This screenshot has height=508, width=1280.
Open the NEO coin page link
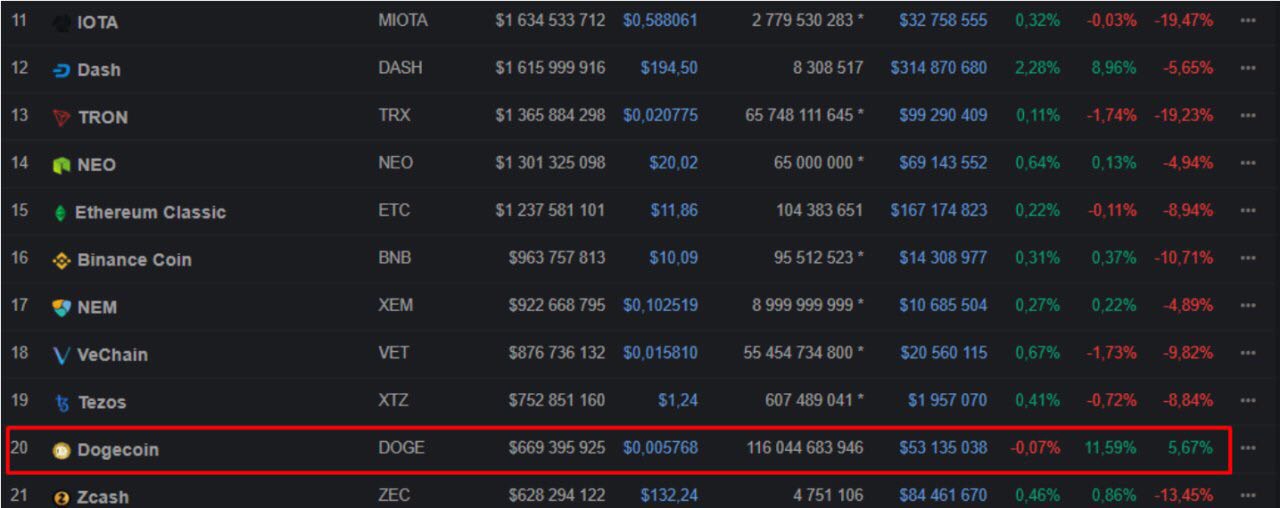(97, 165)
